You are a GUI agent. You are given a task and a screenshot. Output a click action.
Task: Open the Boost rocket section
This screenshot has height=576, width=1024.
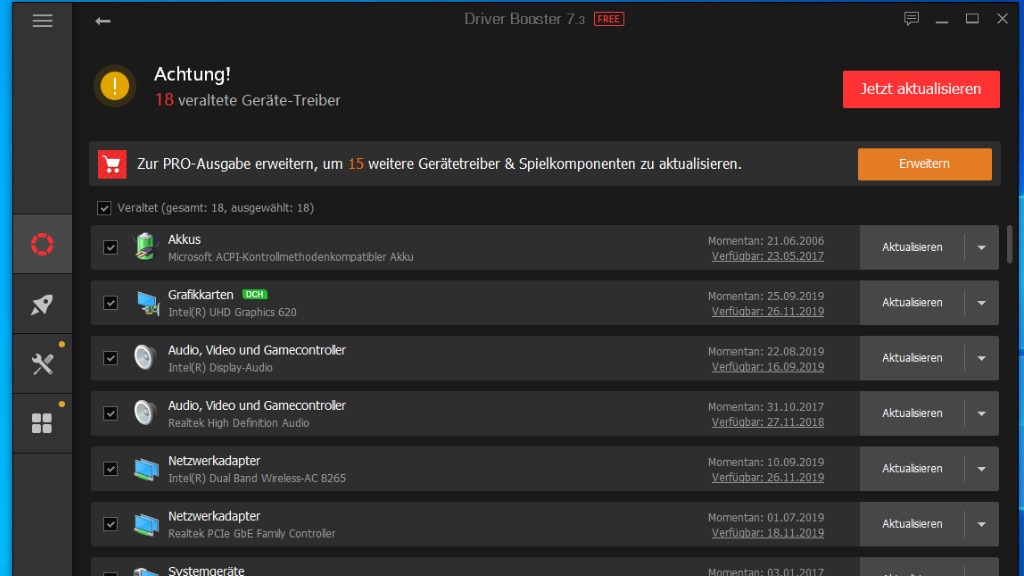pos(42,304)
